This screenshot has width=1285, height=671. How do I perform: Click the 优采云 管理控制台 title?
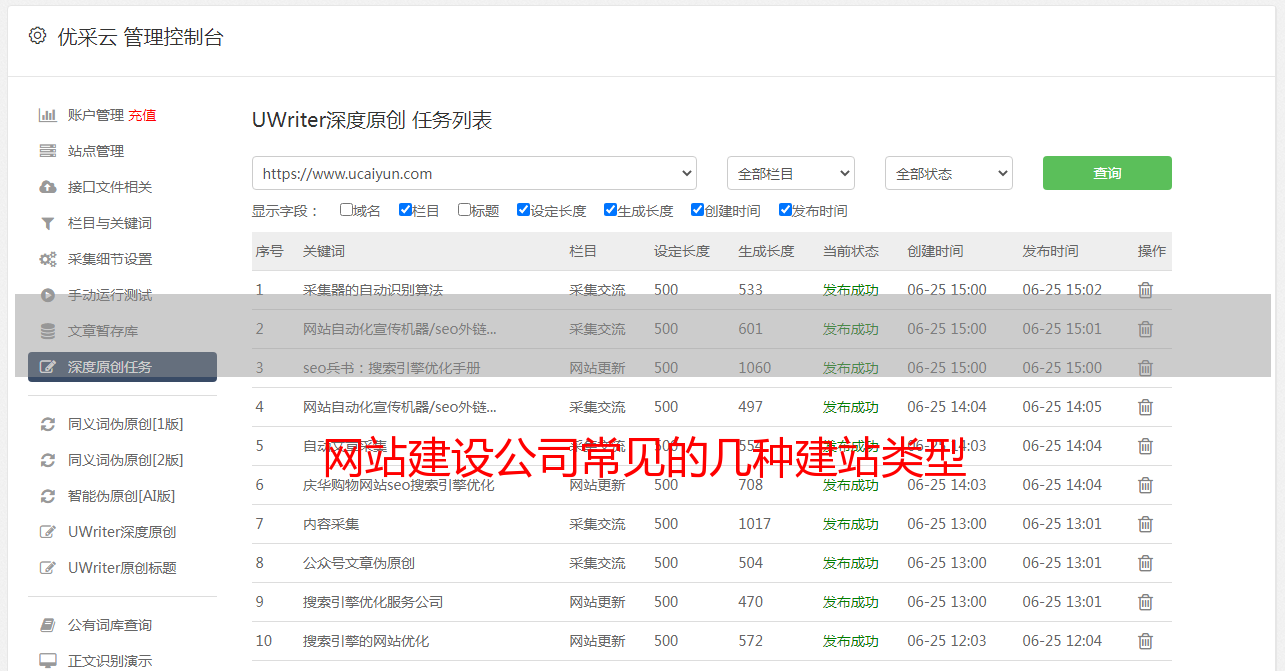coord(140,37)
